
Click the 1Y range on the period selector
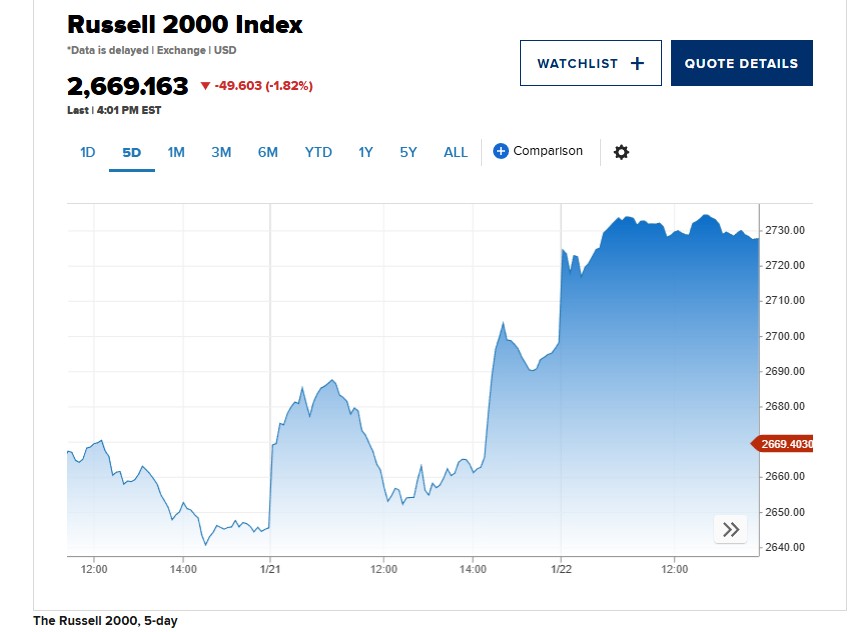pyautogui.click(x=365, y=152)
